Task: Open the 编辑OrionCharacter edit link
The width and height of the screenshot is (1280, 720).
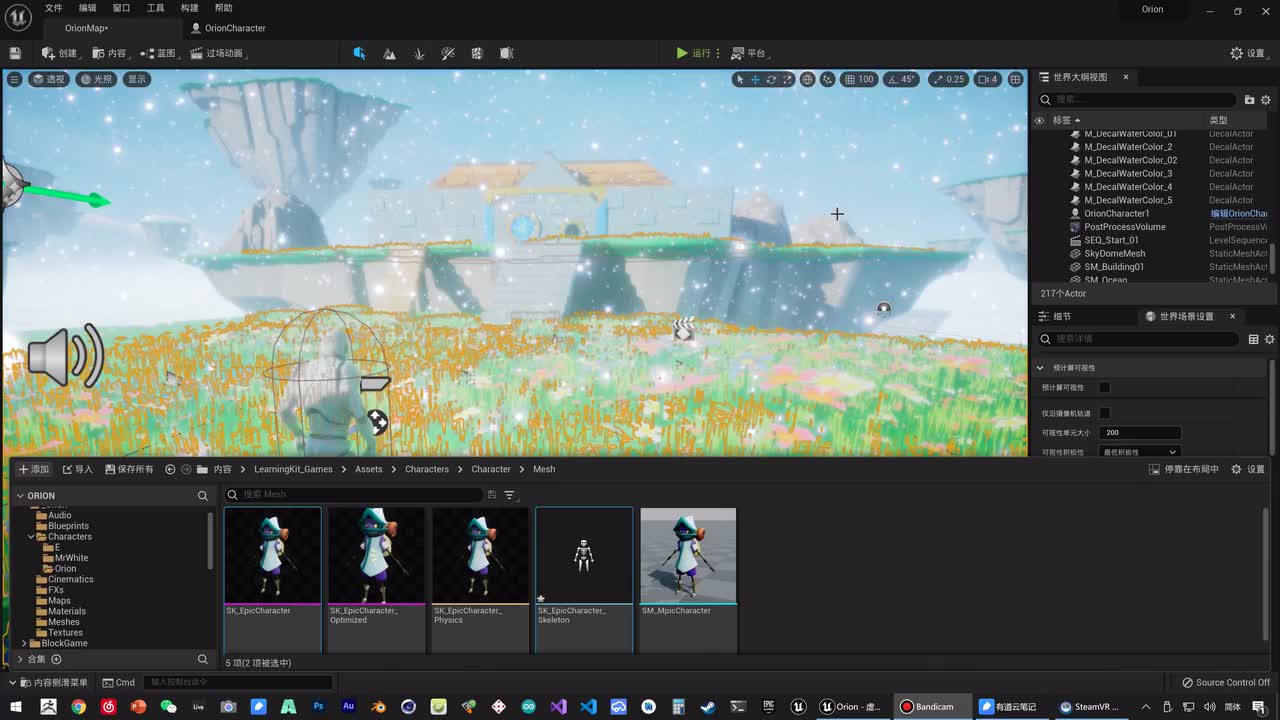Action: click(1239, 213)
